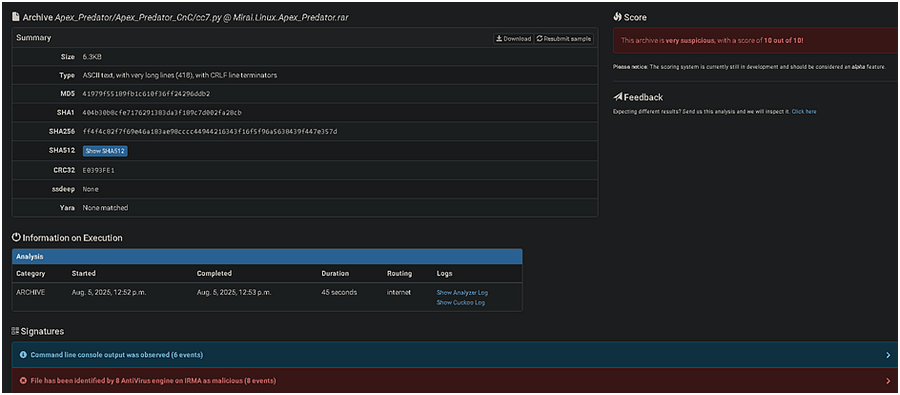Click the Started time 12:52 p.m.
The width and height of the screenshot is (900, 395).
click(x=109, y=293)
